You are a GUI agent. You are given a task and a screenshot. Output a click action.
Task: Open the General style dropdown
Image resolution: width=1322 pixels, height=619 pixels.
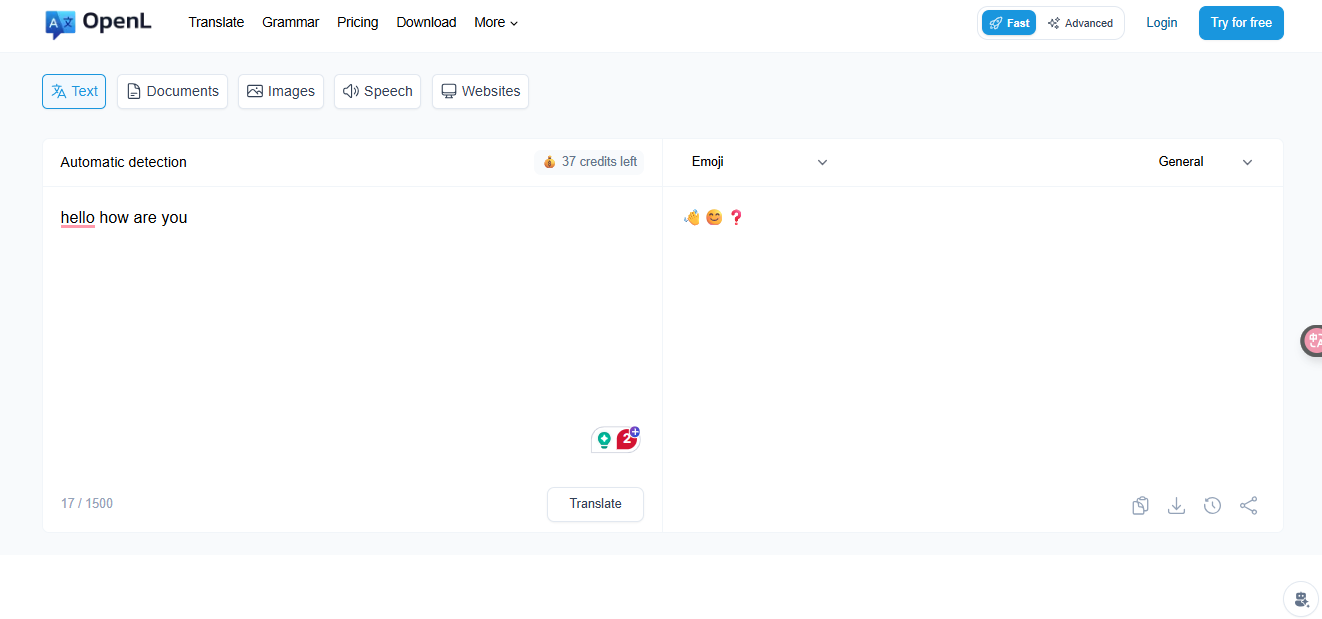point(1206,161)
